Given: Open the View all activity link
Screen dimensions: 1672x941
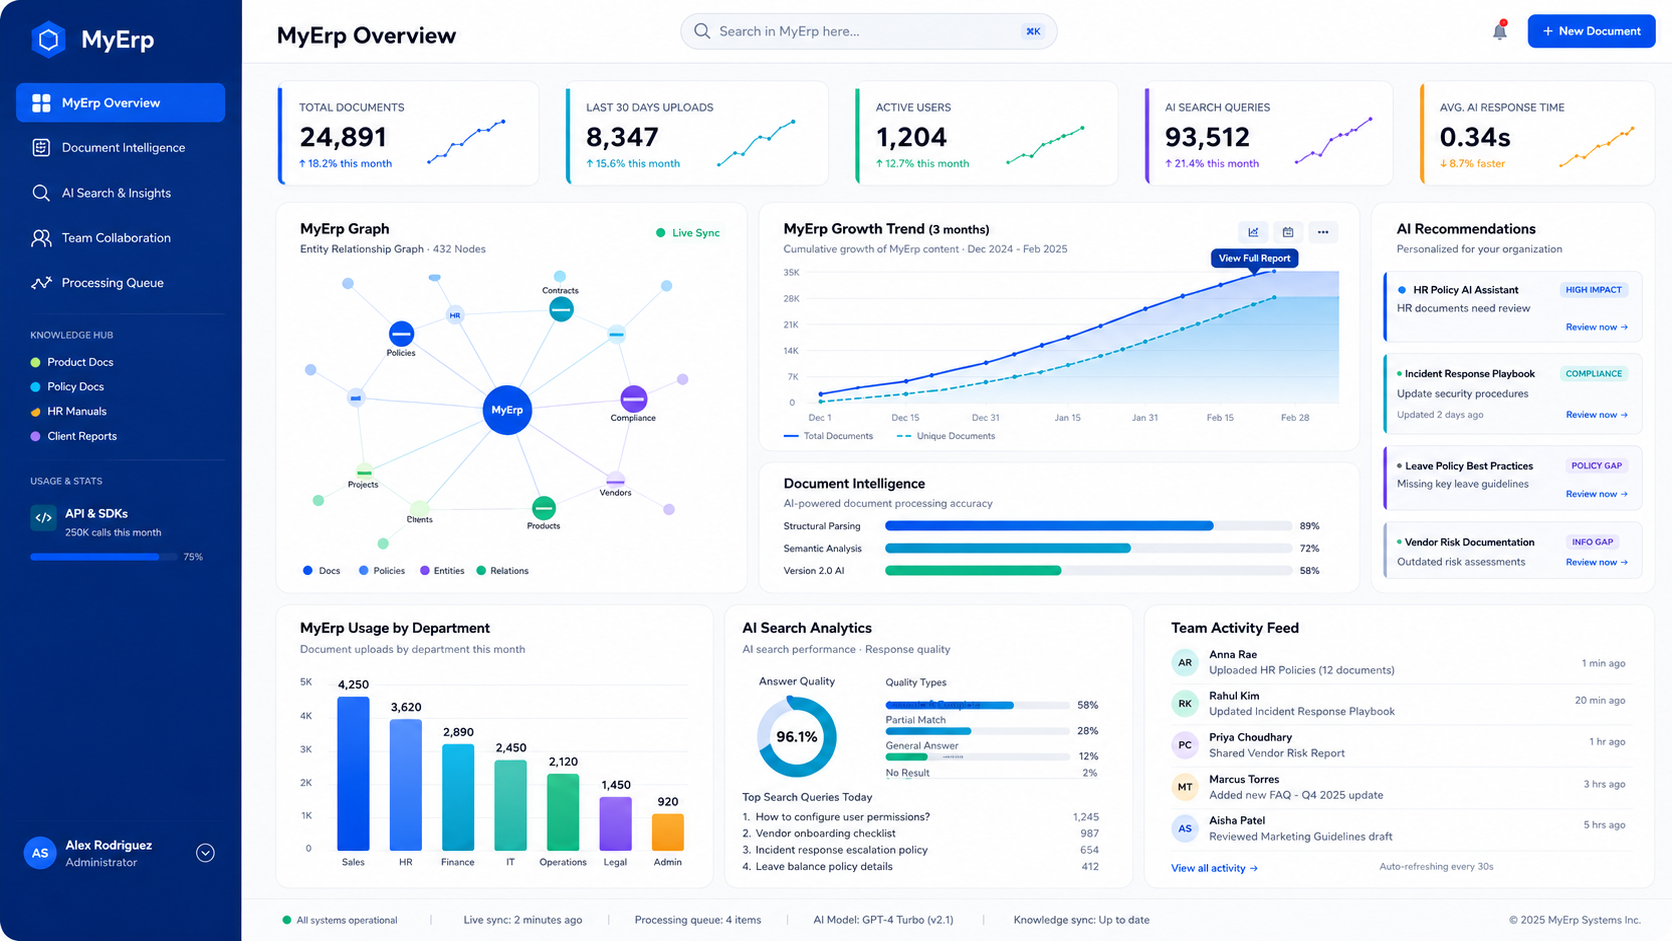Looking at the screenshot, I should pyautogui.click(x=1214, y=868).
